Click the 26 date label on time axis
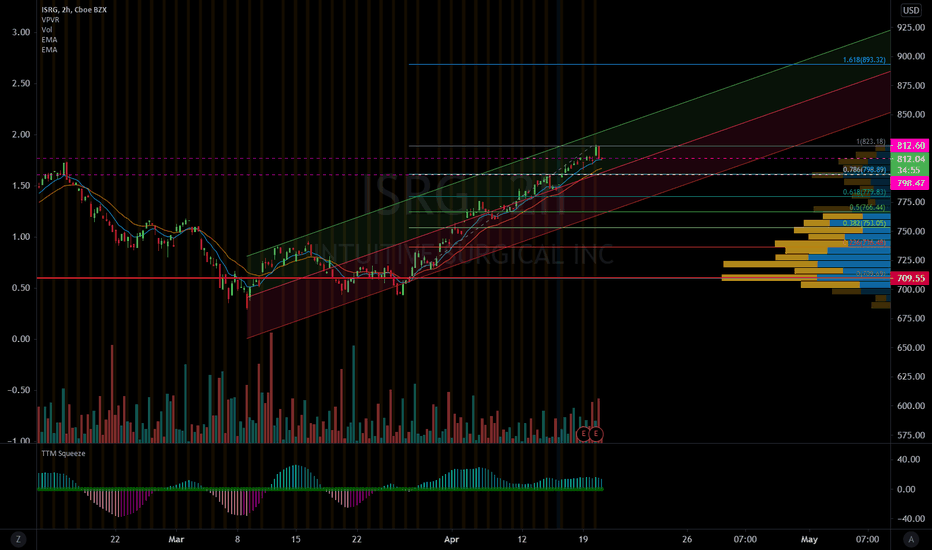This screenshot has height=550, width=932. click(687, 539)
